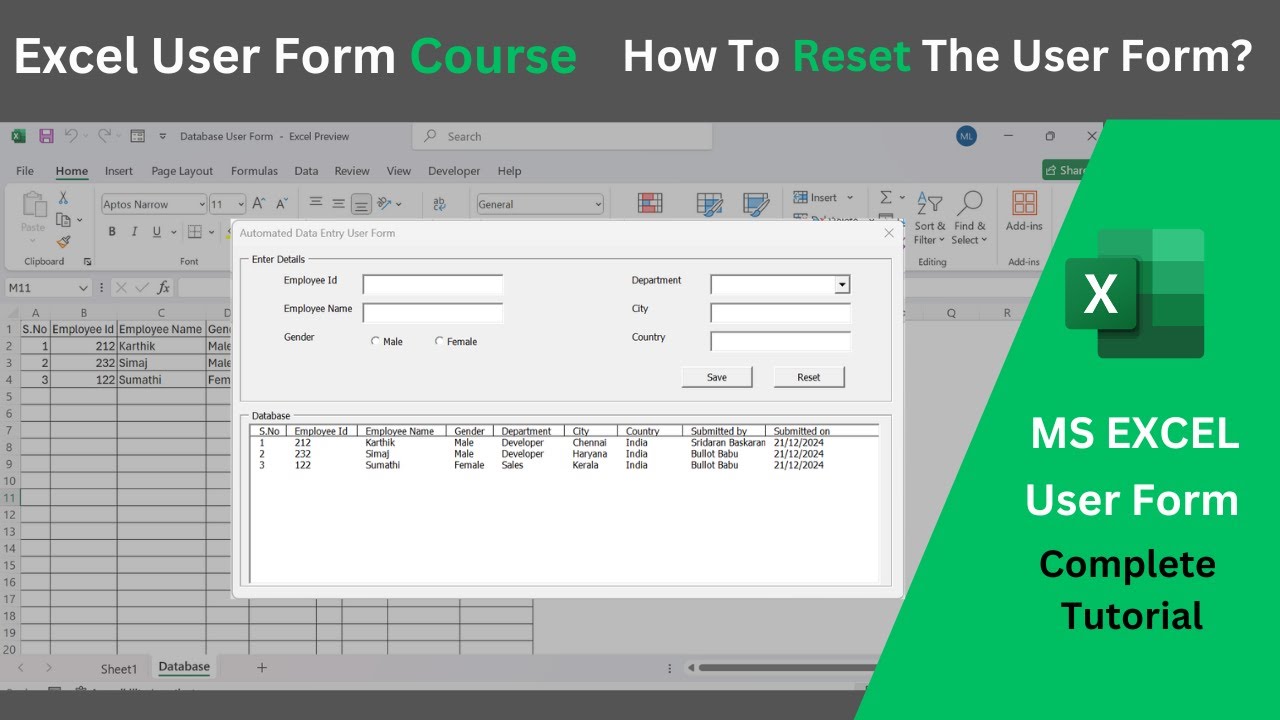The image size is (1280, 720).
Task: Open the File menu
Action: [25, 171]
